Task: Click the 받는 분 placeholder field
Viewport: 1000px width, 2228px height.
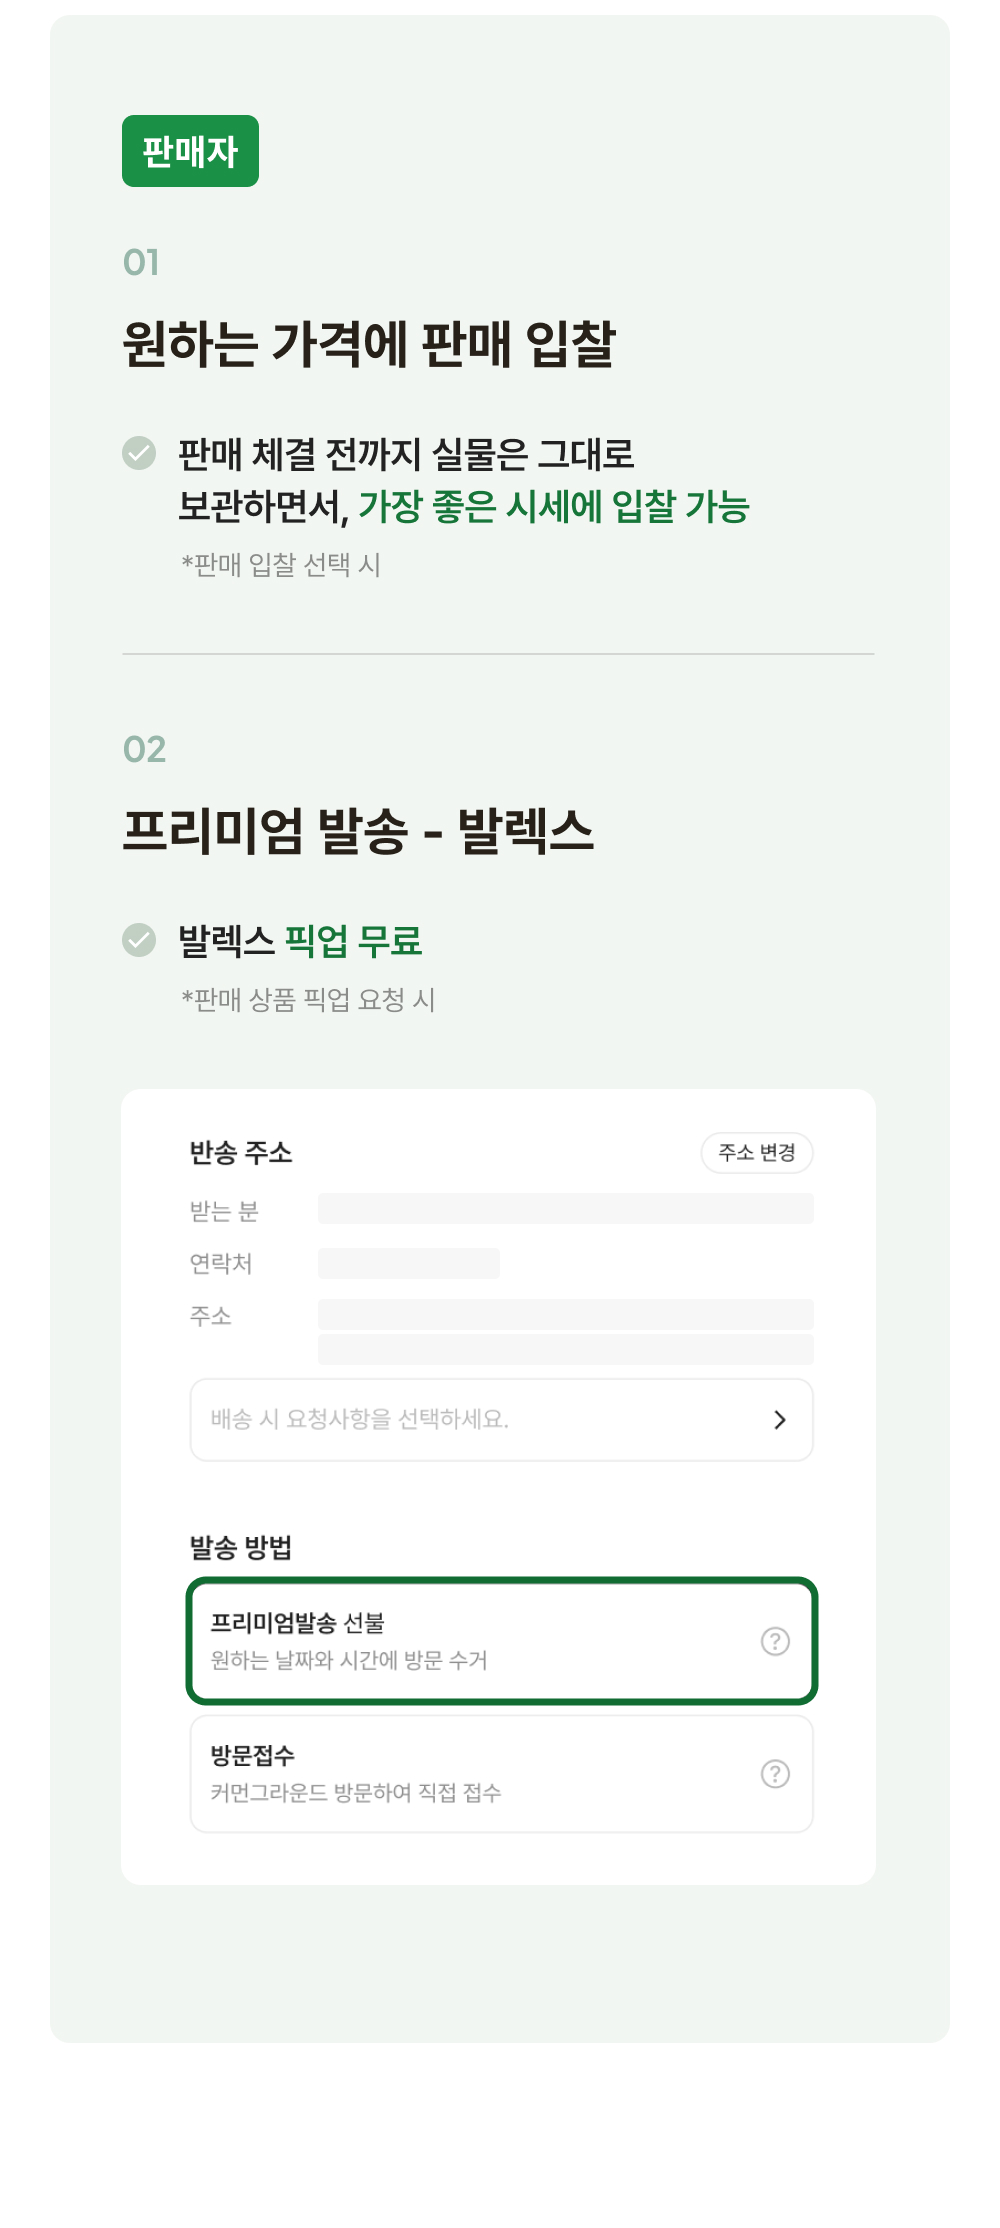Action: click(x=565, y=1209)
